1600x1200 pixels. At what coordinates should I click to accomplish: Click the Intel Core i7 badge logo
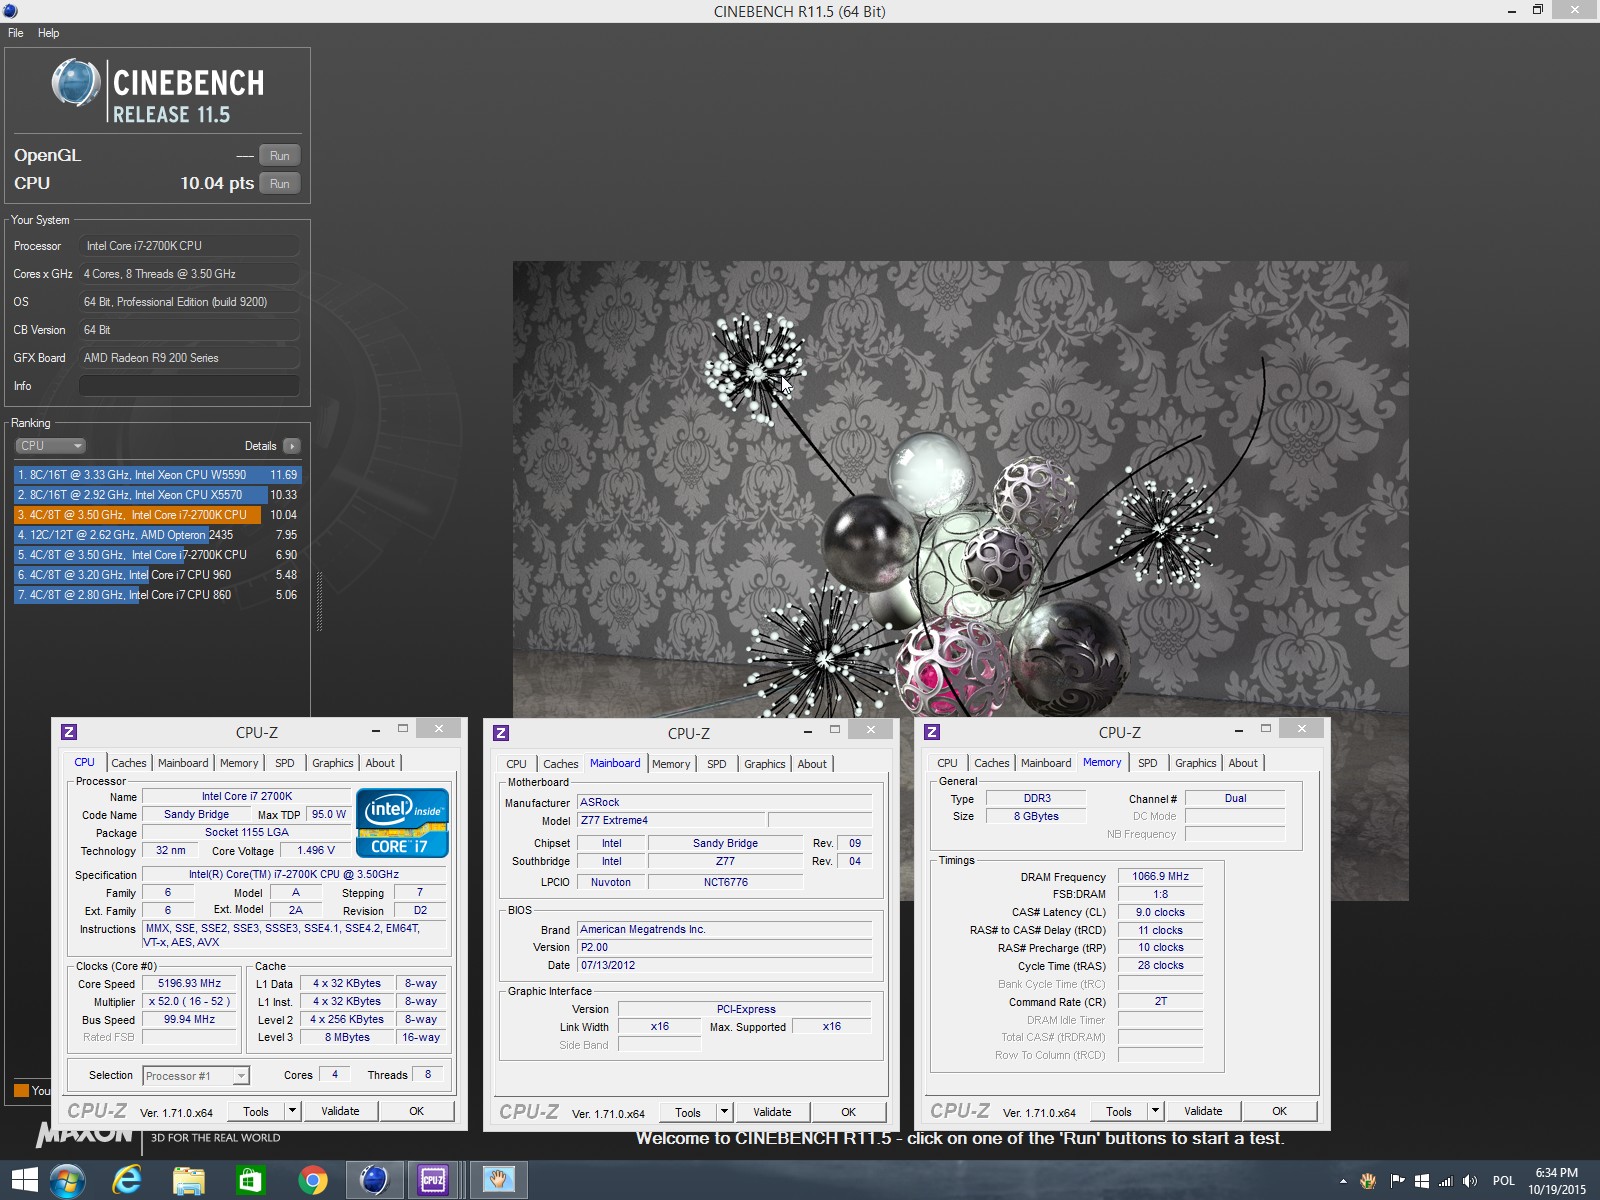pos(402,823)
